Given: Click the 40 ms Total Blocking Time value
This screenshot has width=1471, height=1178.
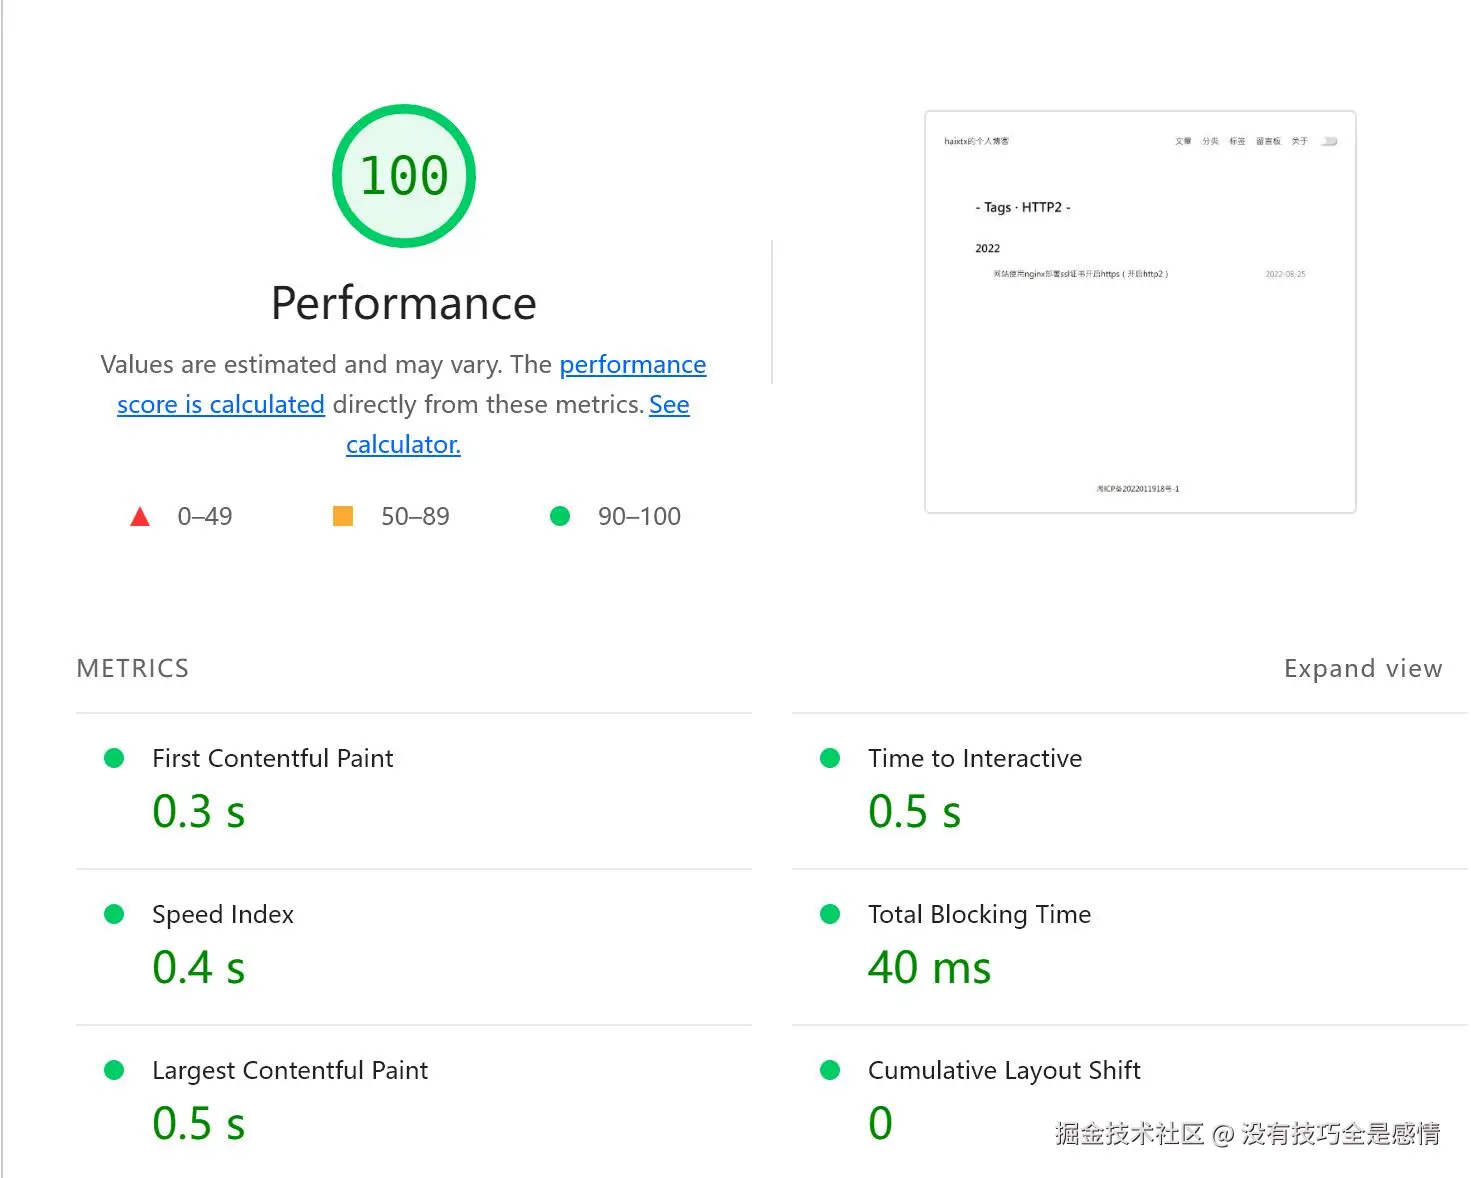Looking at the screenshot, I should click(x=929, y=968).
